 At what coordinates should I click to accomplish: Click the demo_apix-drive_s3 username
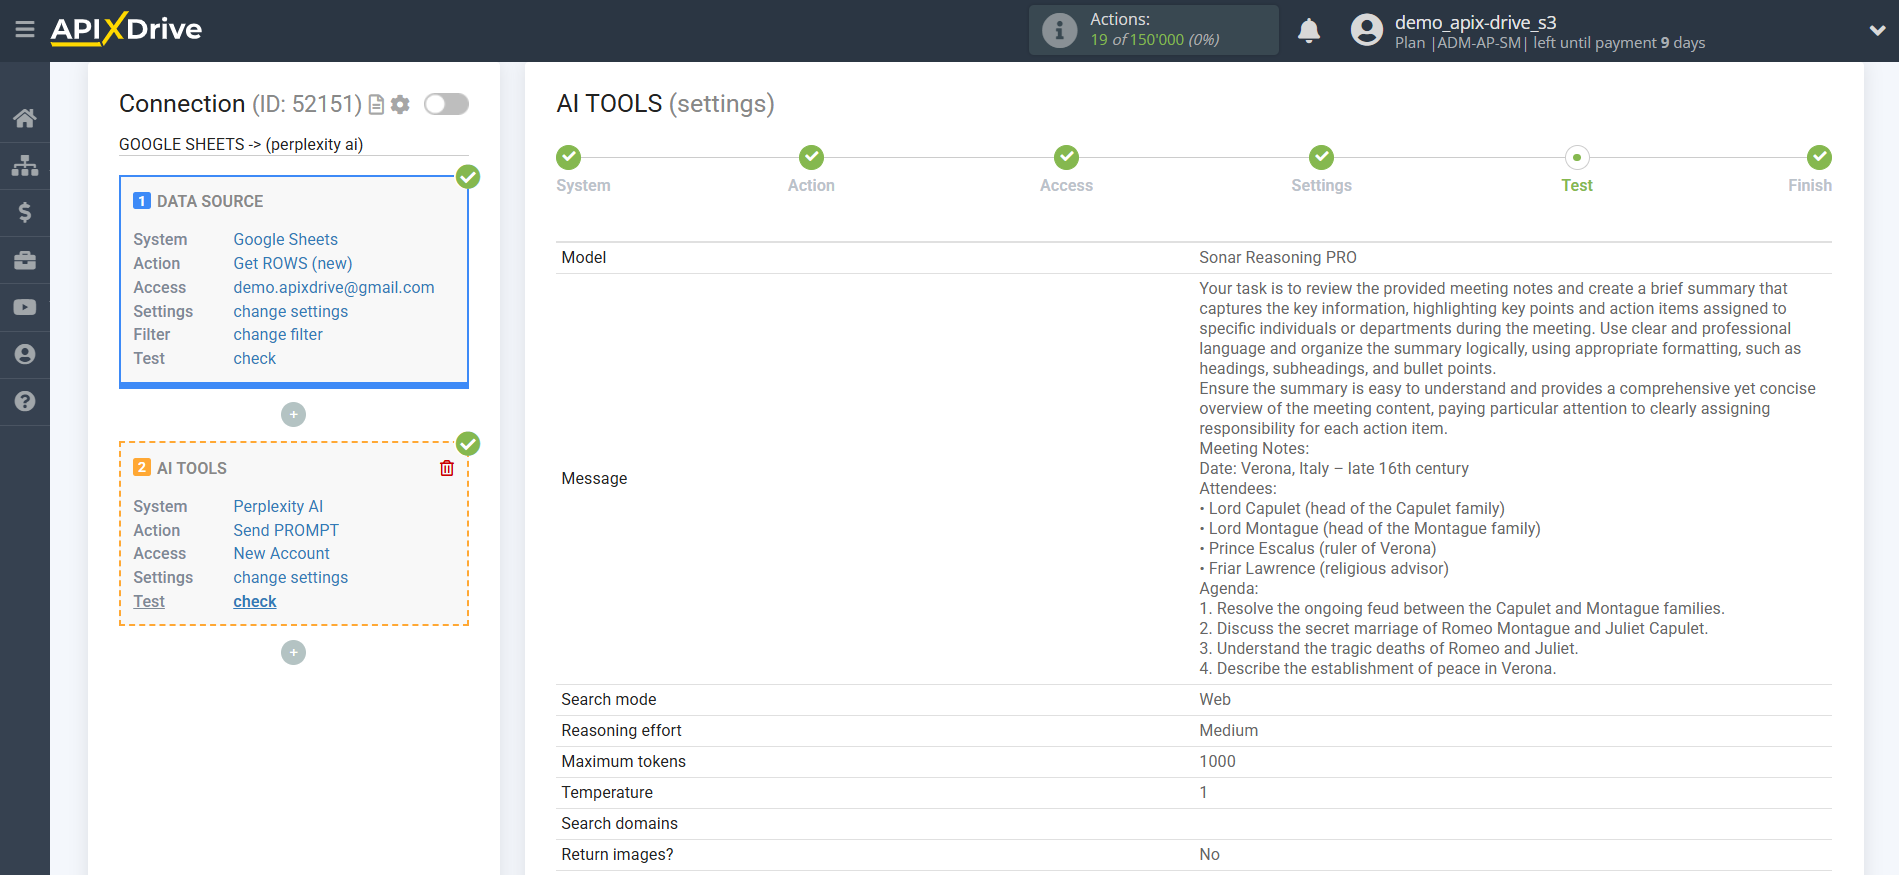1475,22
